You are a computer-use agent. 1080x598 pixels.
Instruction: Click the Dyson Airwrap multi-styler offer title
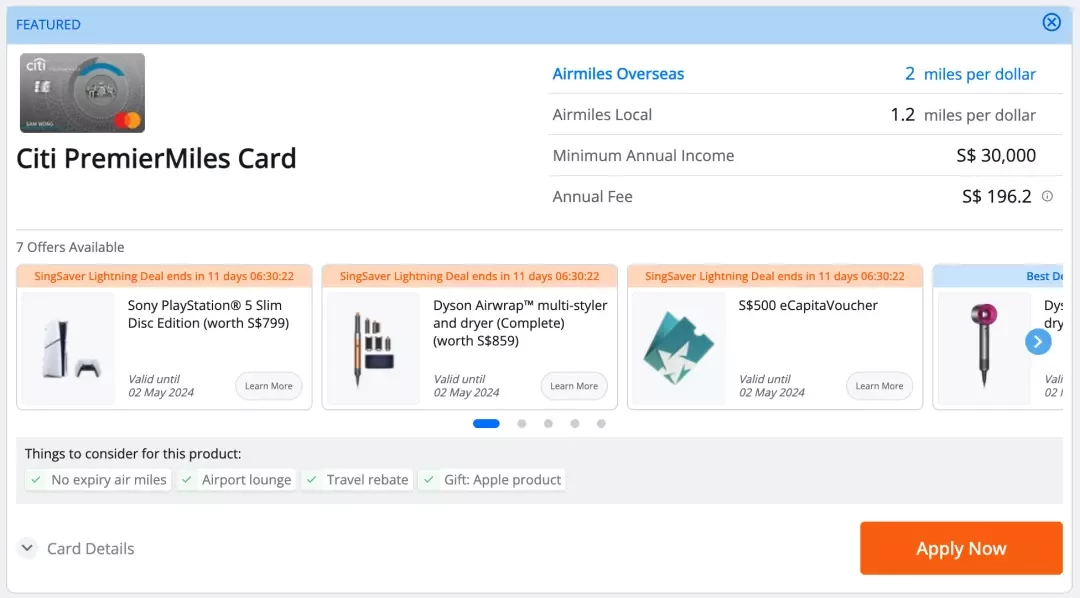(520, 323)
